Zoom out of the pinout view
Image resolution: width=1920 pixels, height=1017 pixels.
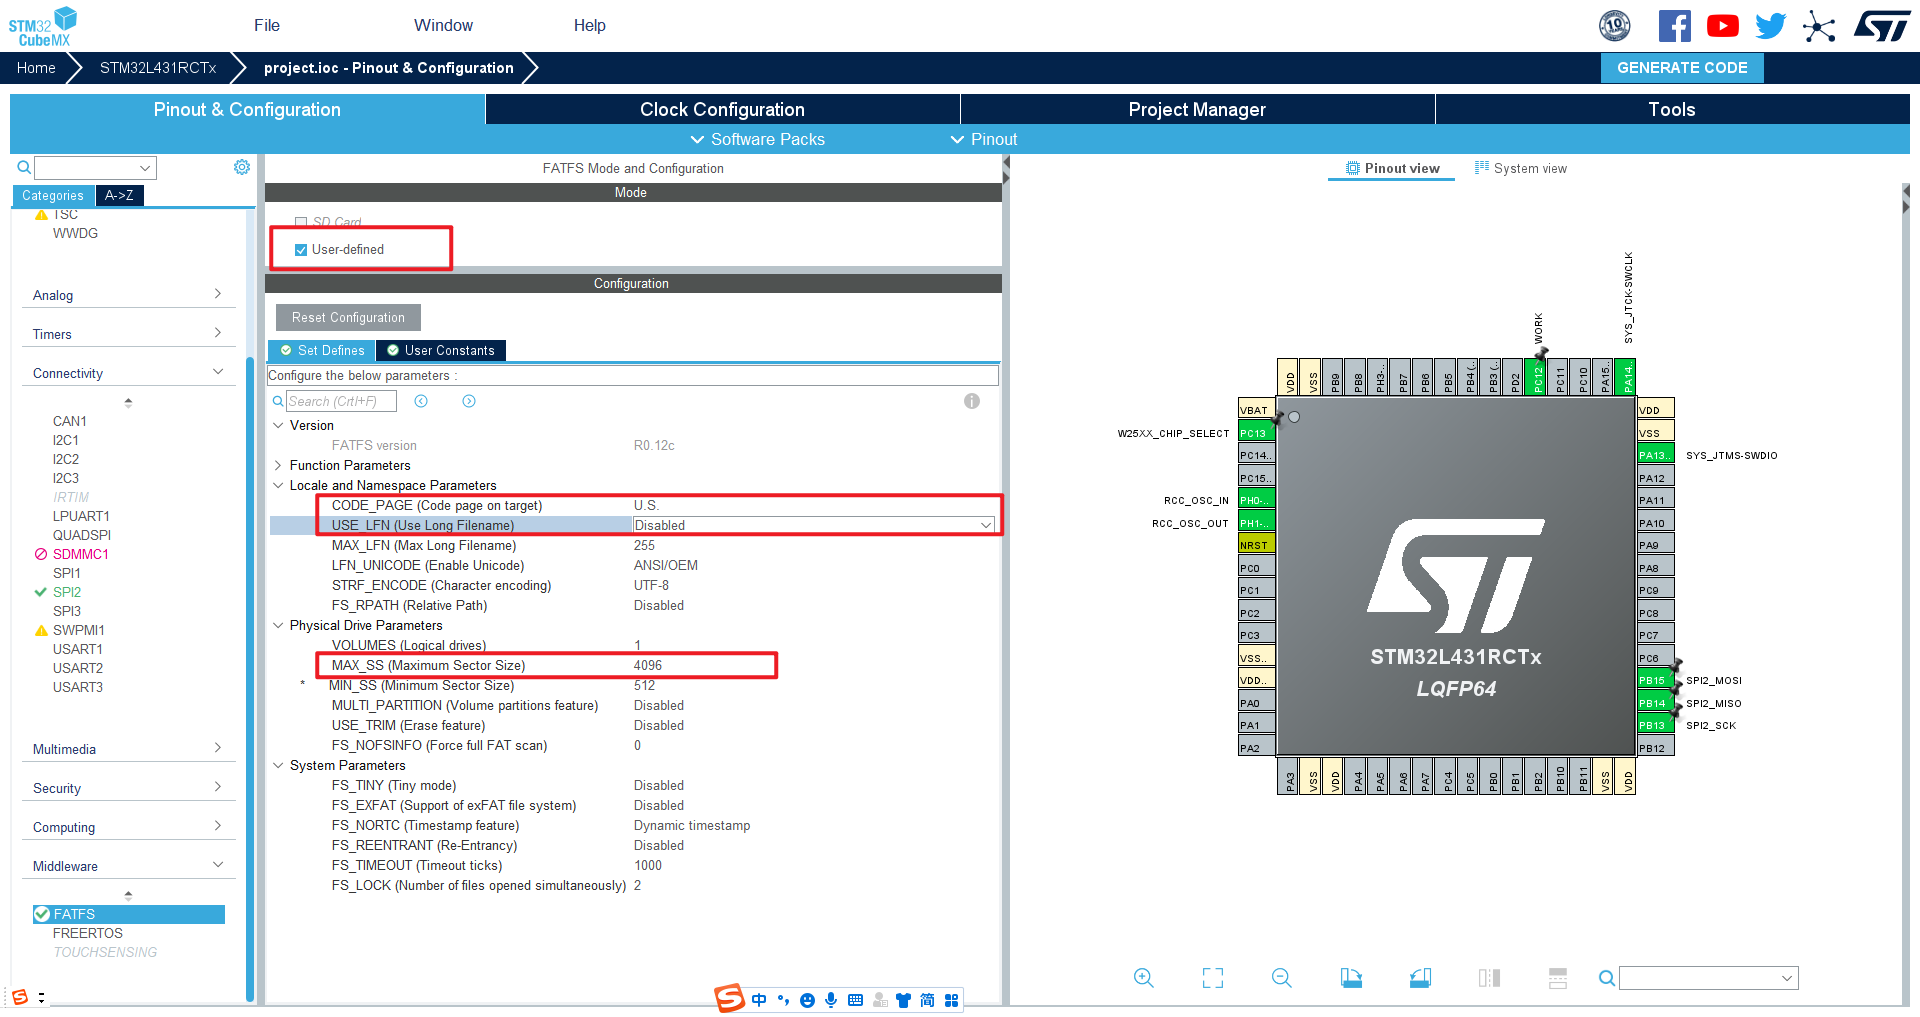coord(1281,978)
